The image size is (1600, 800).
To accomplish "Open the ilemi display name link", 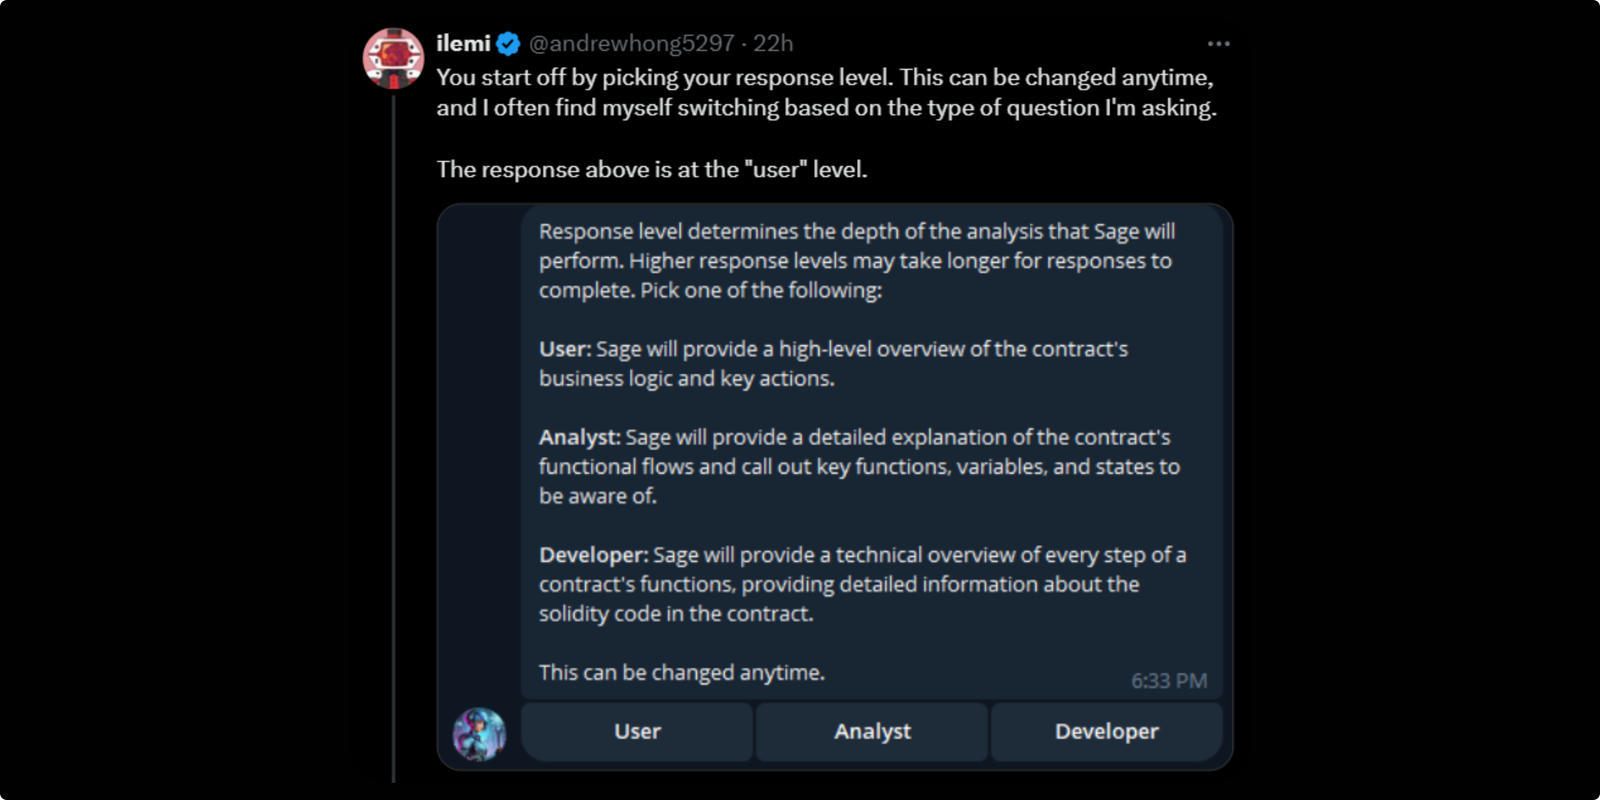I will coord(463,44).
